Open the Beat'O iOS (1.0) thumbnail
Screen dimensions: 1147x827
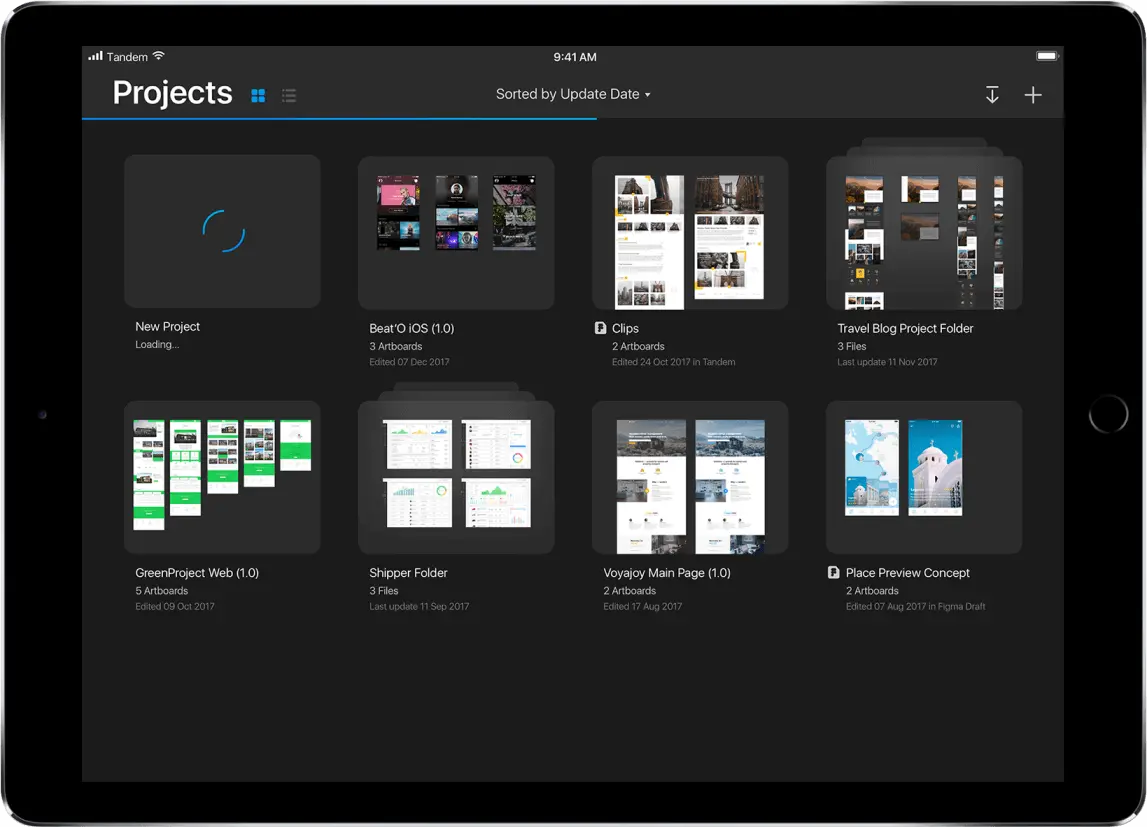(x=456, y=232)
